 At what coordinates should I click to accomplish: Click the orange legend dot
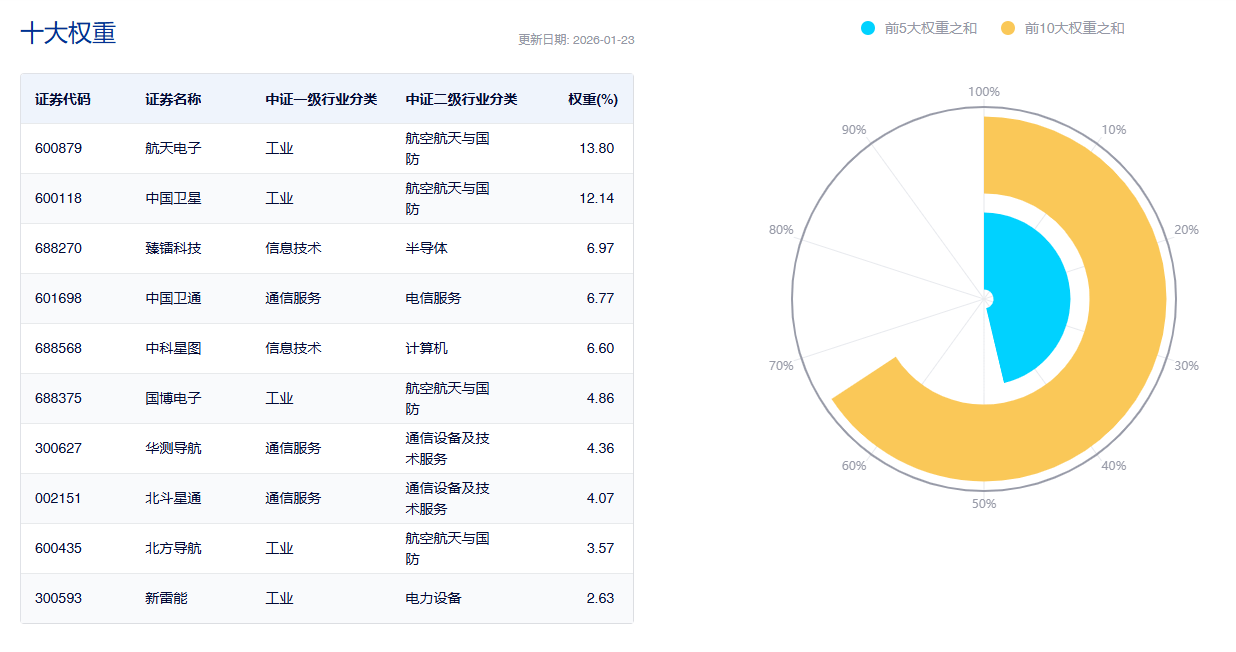point(1008,28)
